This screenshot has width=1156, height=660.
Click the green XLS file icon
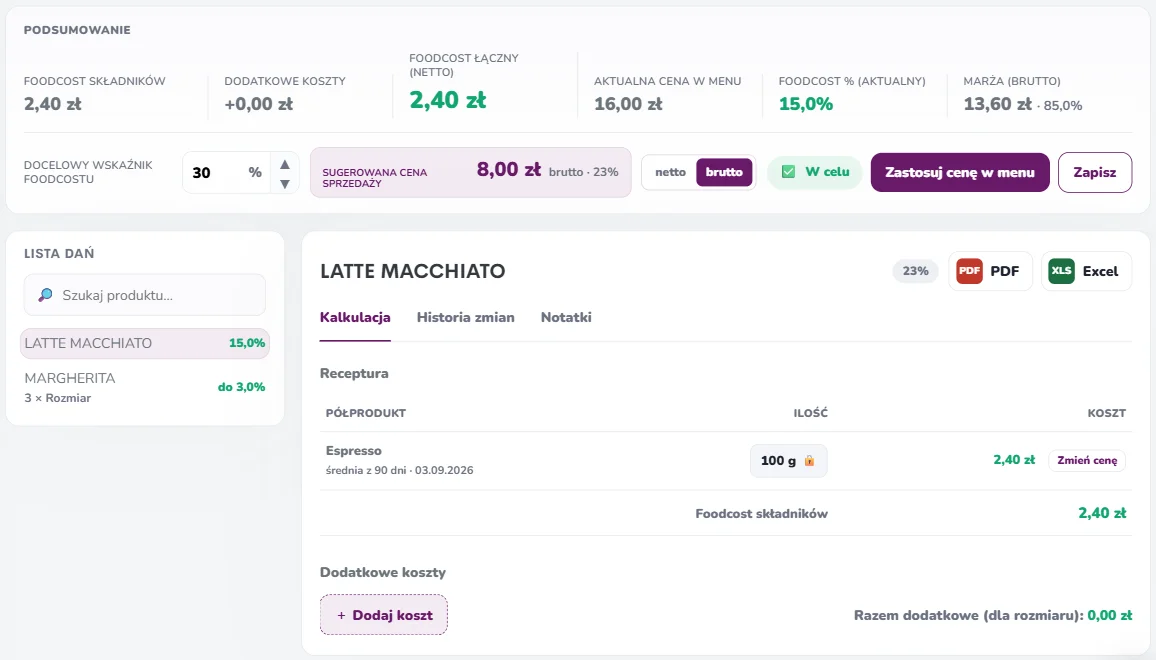[1061, 271]
